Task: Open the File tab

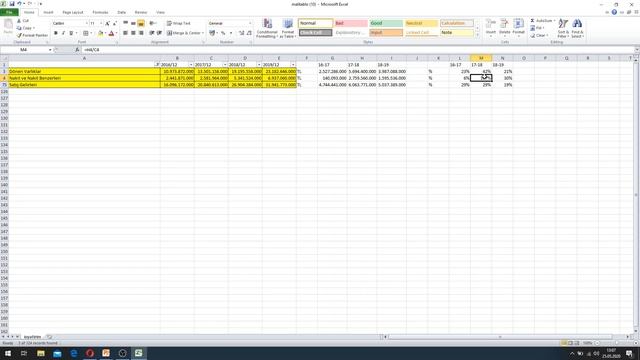Action: pyautogui.click(x=9, y=12)
